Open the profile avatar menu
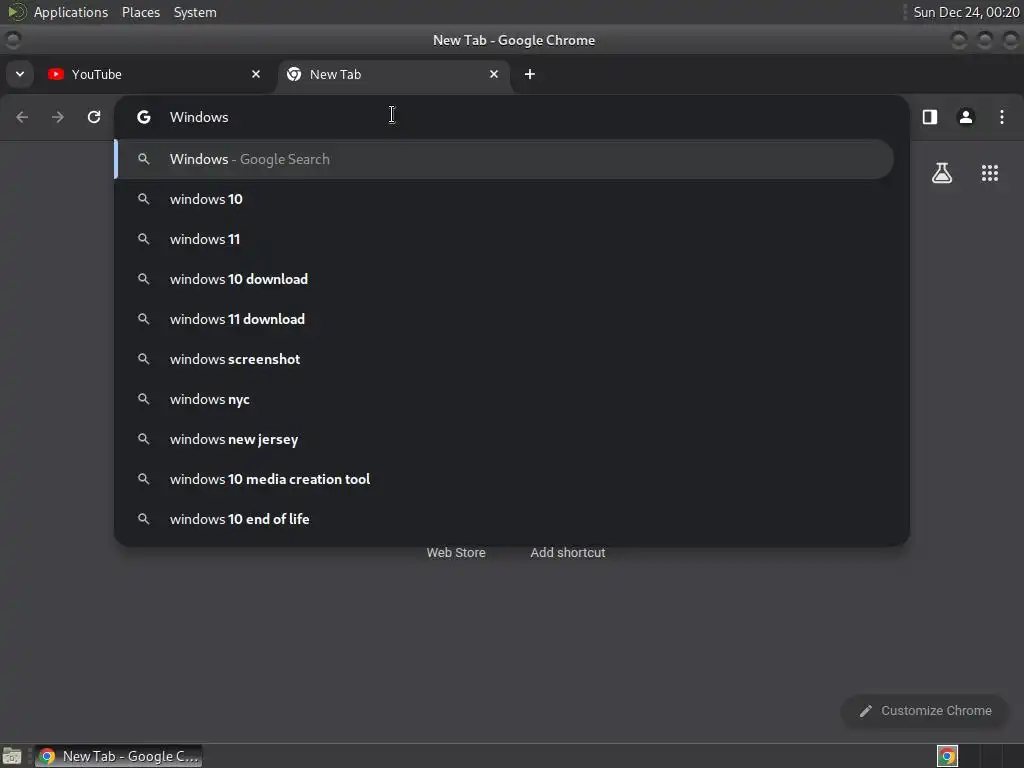 point(966,117)
